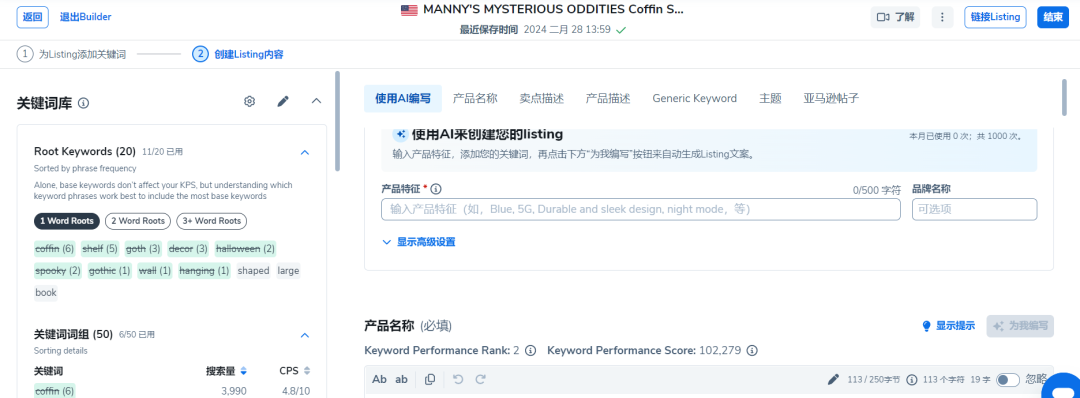
Task: Click the spooky (2) keyword chip
Action: (58, 271)
